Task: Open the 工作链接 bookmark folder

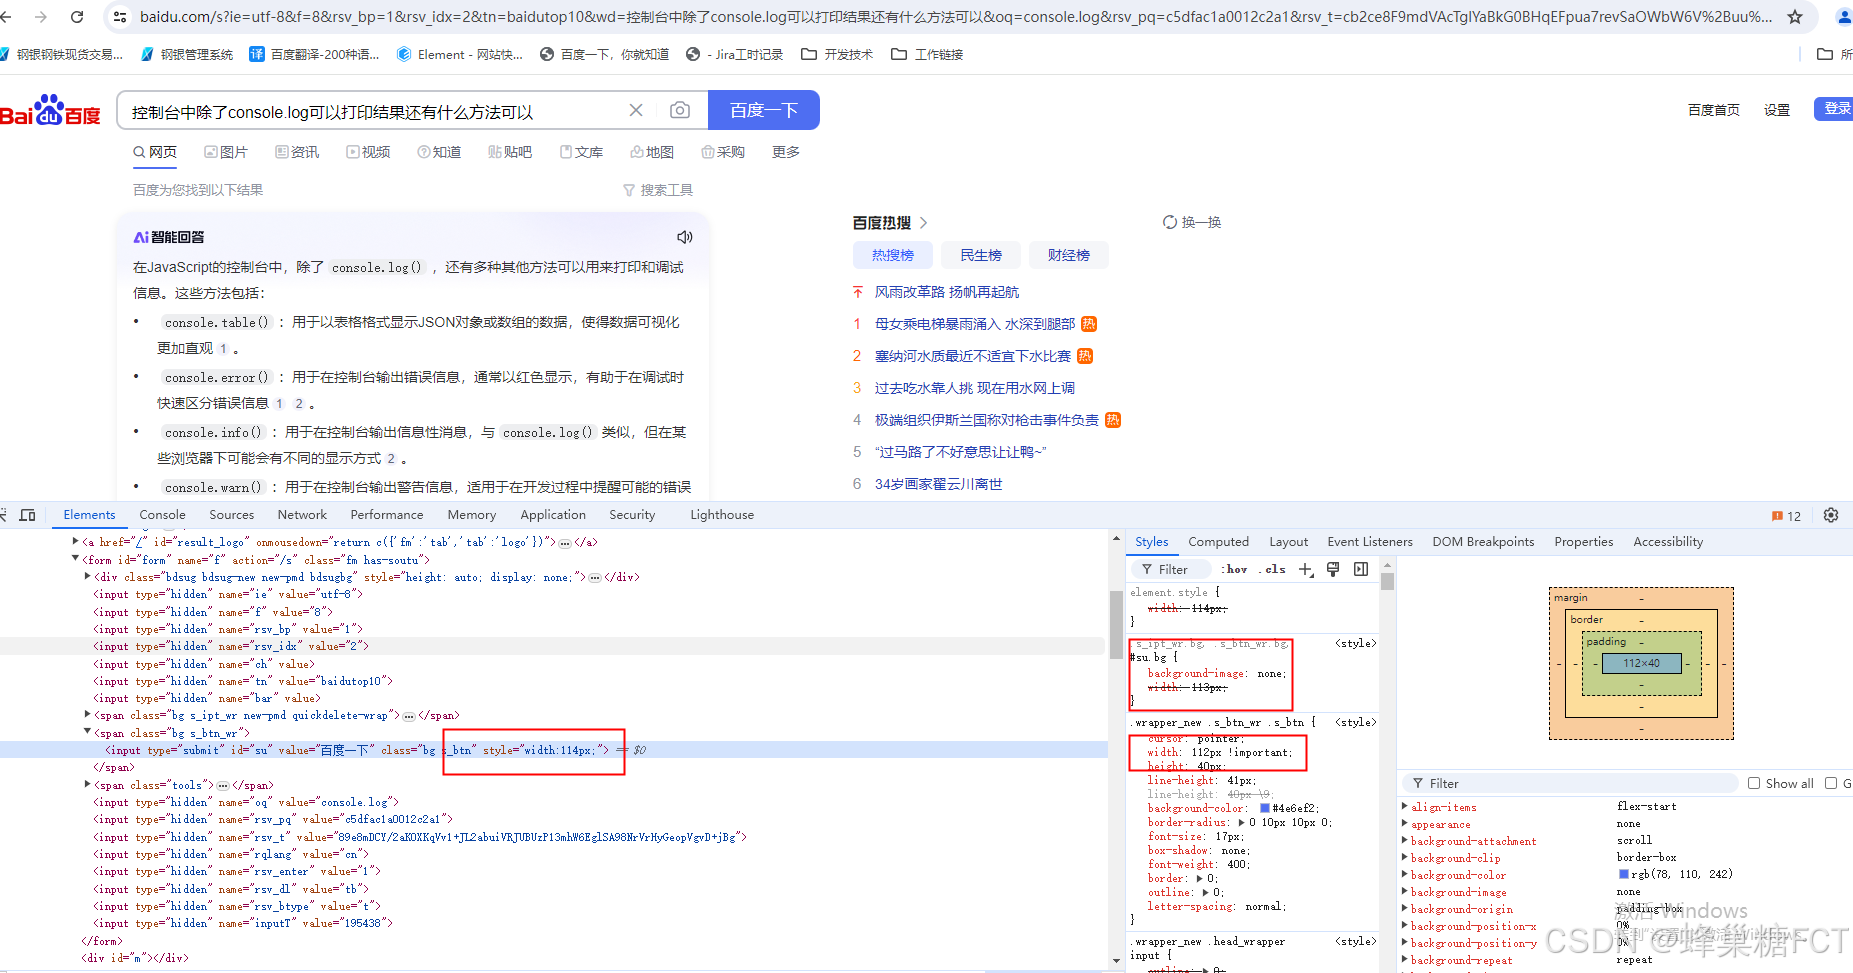Action: tap(927, 54)
